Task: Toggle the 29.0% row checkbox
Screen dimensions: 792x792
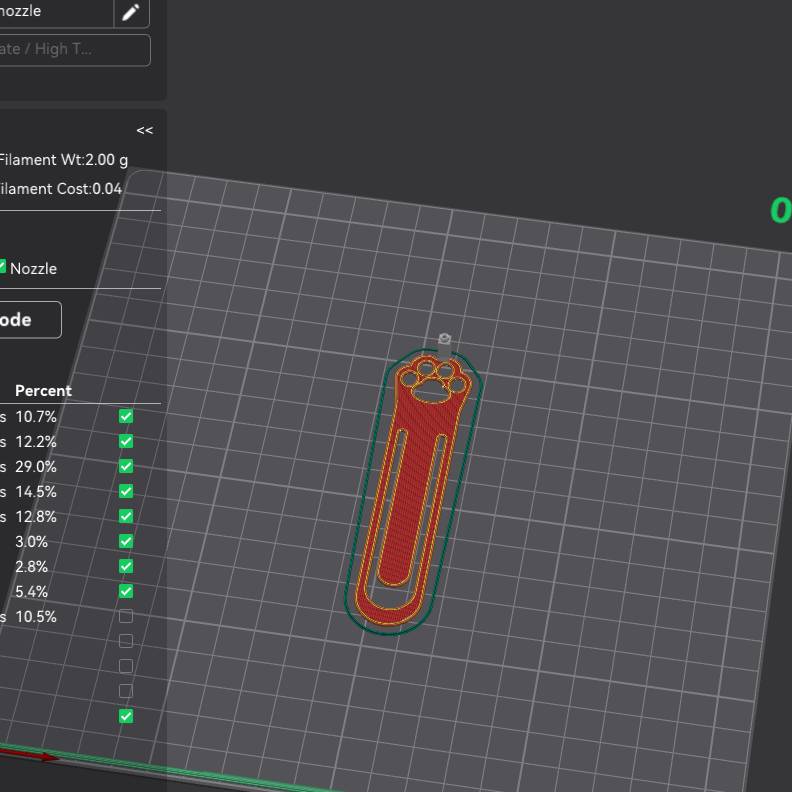Action: click(x=126, y=466)
